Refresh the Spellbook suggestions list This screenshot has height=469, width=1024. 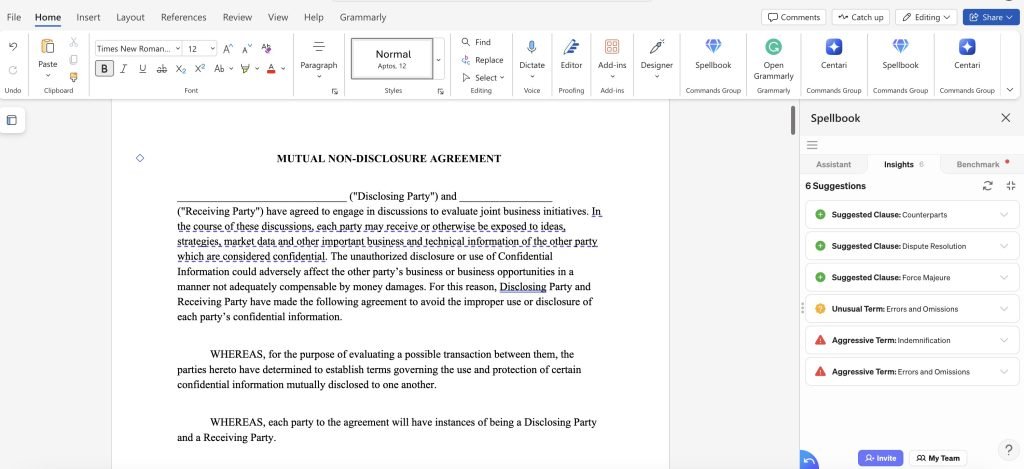(x=988, y=186)
